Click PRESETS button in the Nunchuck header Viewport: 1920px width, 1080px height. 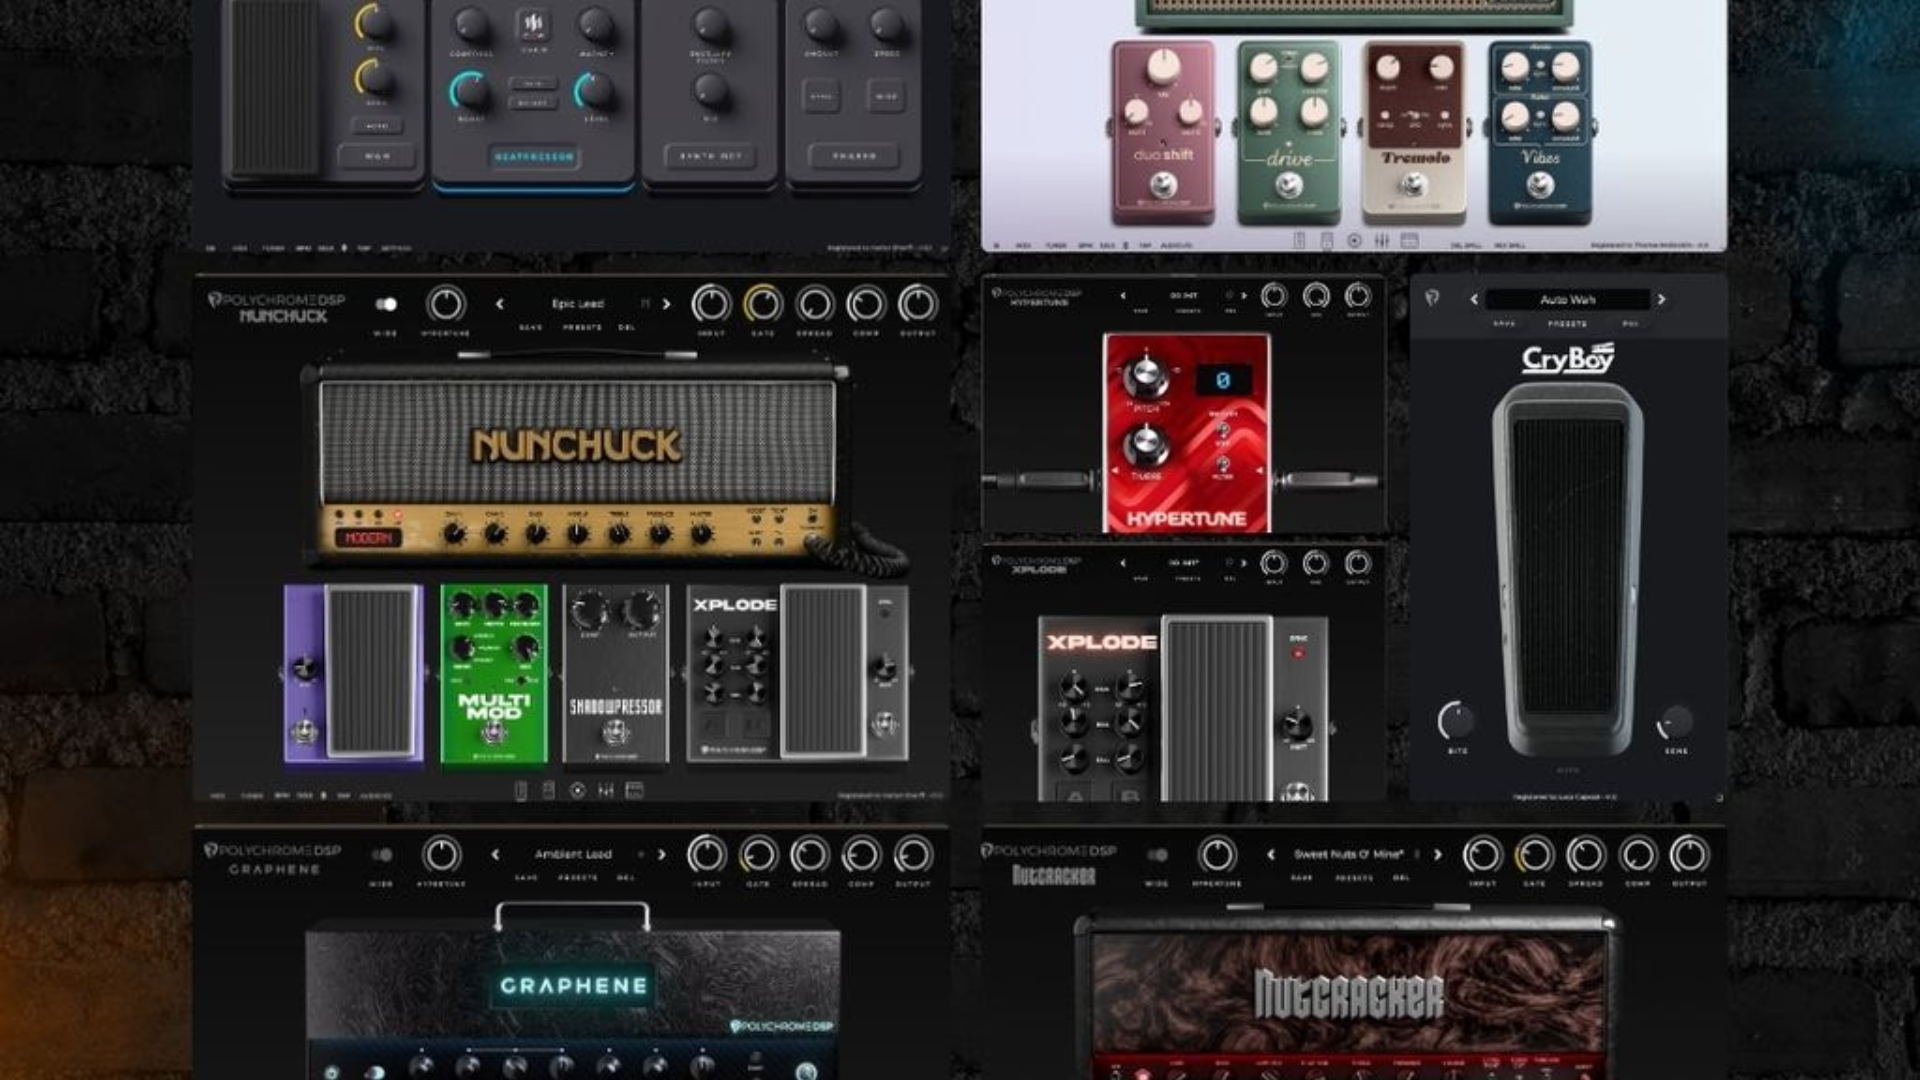point(582,328)
